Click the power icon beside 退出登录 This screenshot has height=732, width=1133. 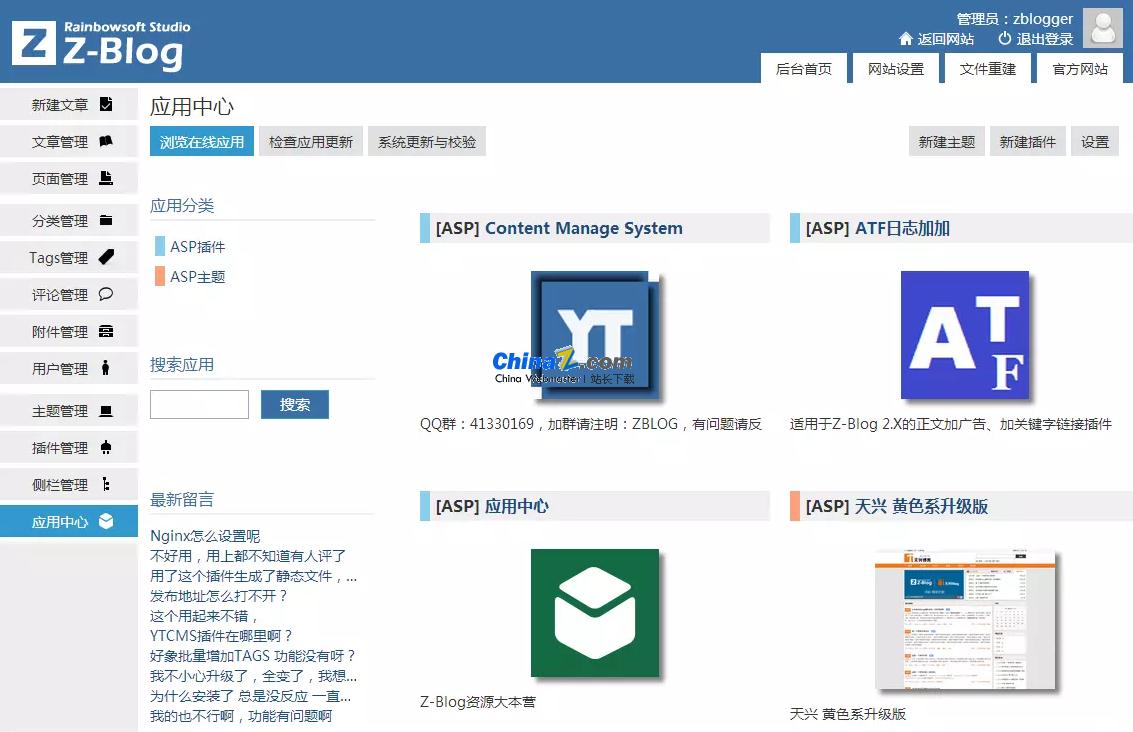pyautogui.click(x=1004, y=38)
